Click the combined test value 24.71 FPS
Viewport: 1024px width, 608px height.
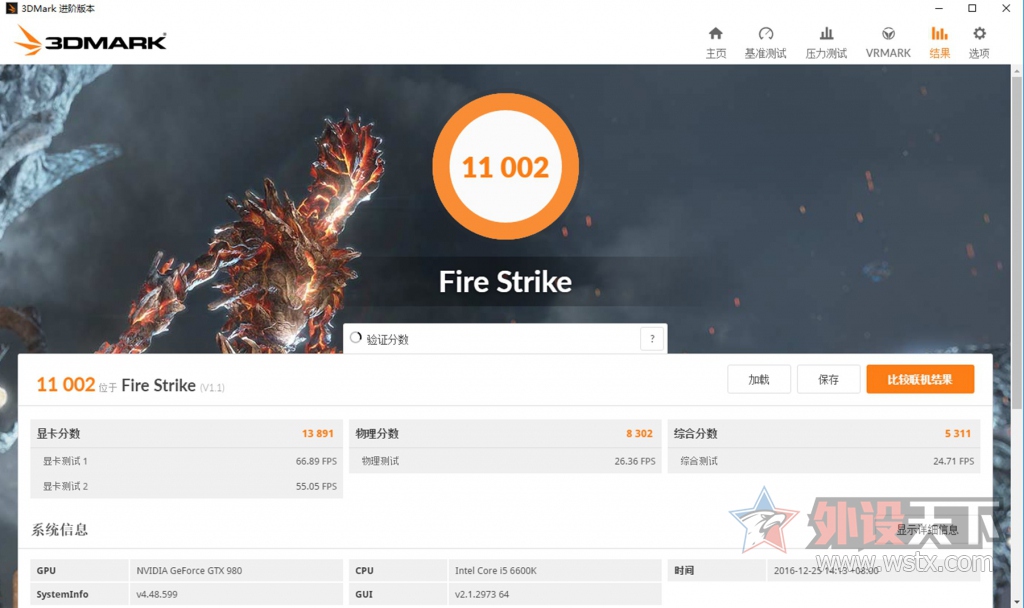(x=953, y=461)
